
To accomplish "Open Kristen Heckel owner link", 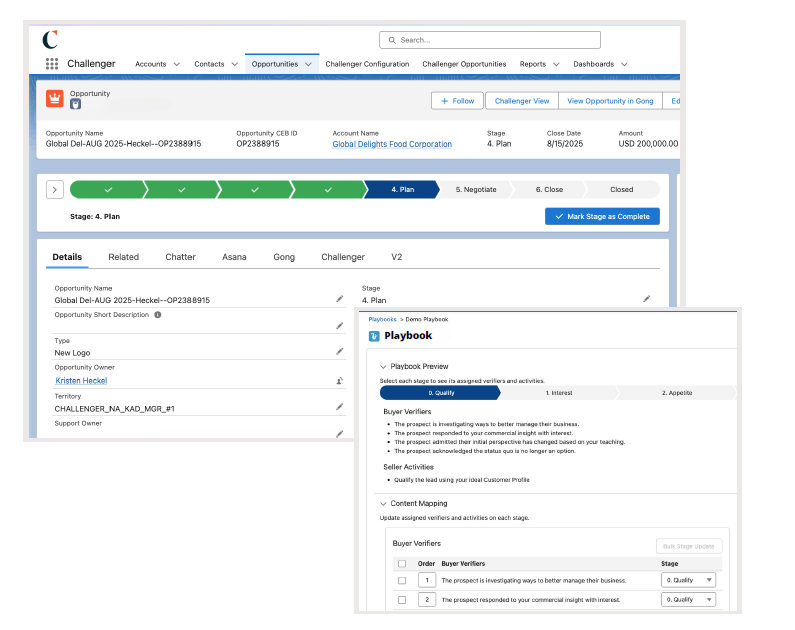I will tap(81, 381).
